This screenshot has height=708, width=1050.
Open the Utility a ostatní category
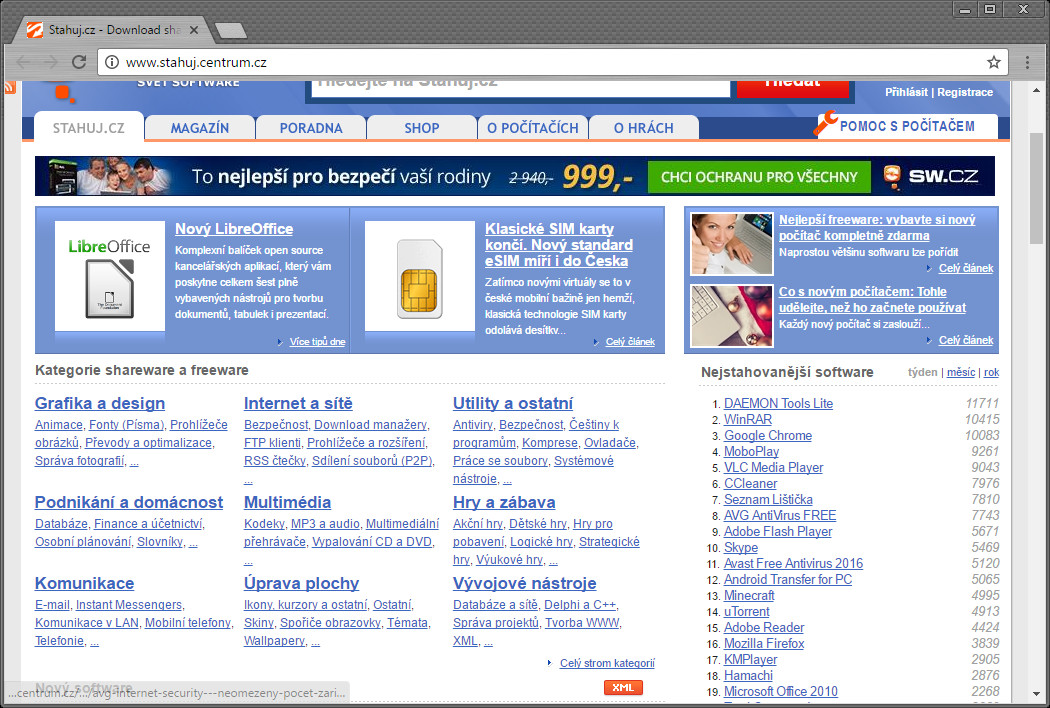click(x=513, y=403)
